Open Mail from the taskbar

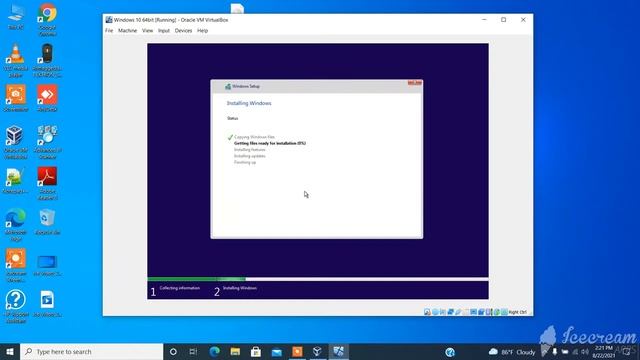coord(277,351)
